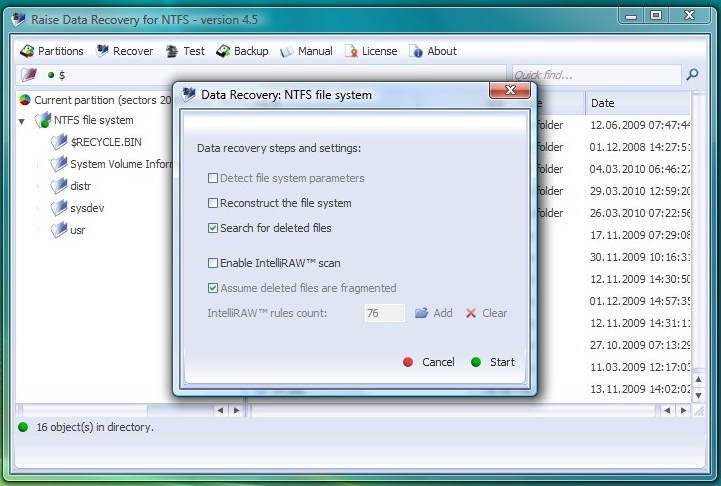Click the Add rules folder icon
This screenshot has width=721, height=486.
click(x=422, y=313)
